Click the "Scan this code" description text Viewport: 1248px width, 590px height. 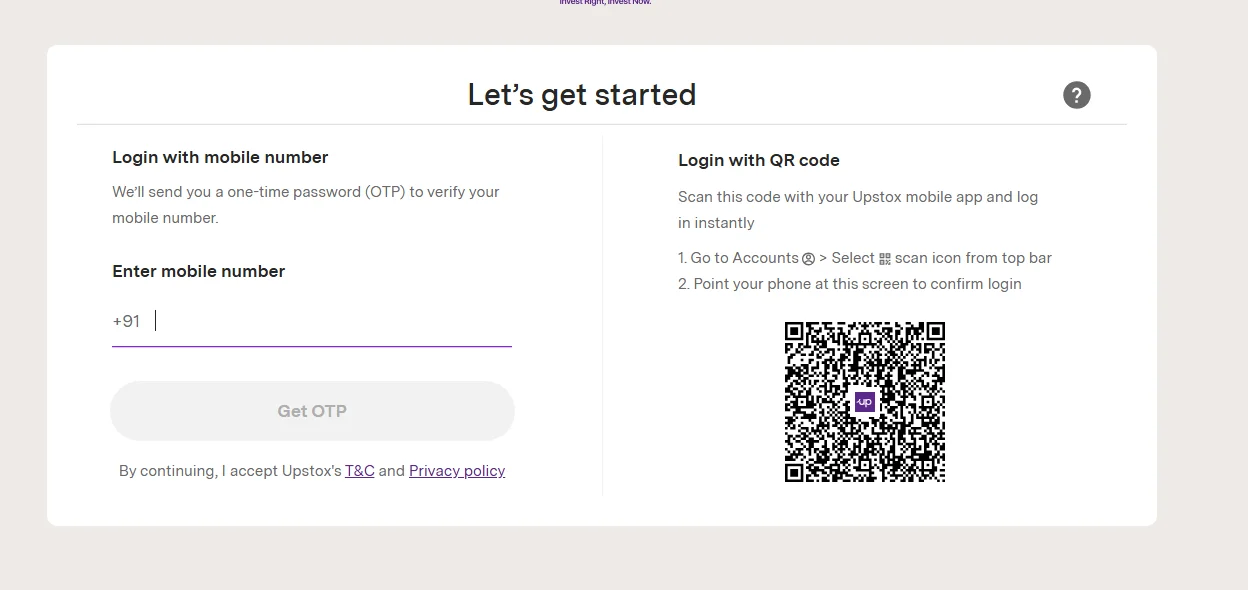pyautogui.click(x=857, y=209)
